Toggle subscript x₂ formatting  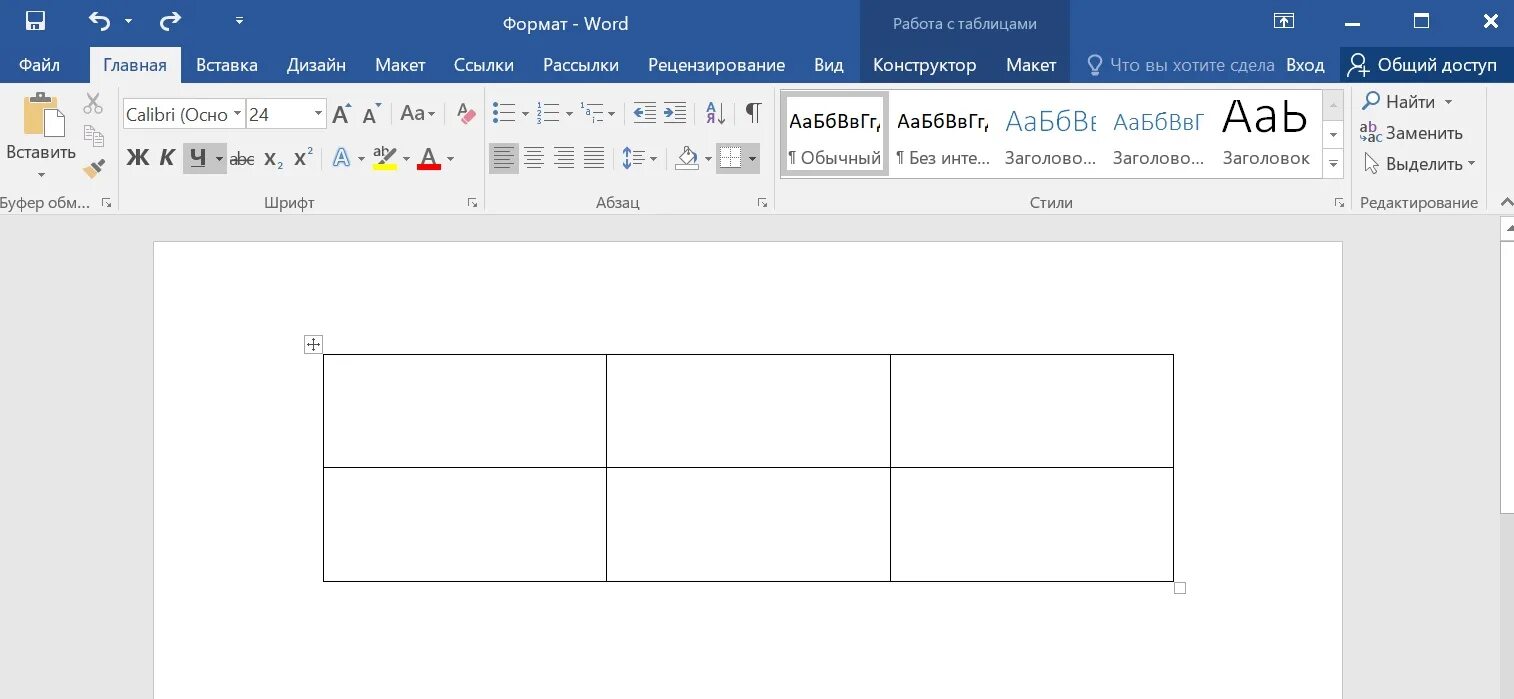[273, 158]
